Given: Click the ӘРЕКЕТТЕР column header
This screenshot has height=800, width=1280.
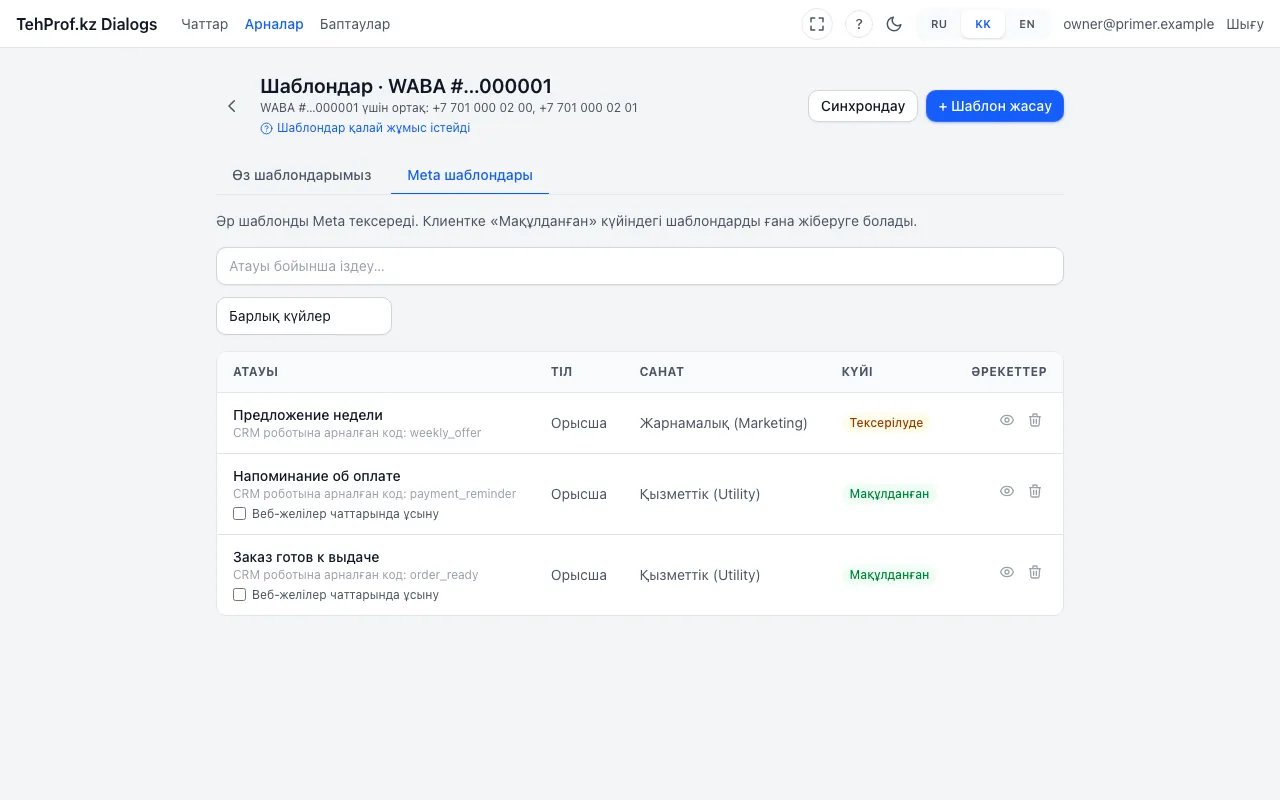Looking at the screenshot, I should (x=1009, y=372).
